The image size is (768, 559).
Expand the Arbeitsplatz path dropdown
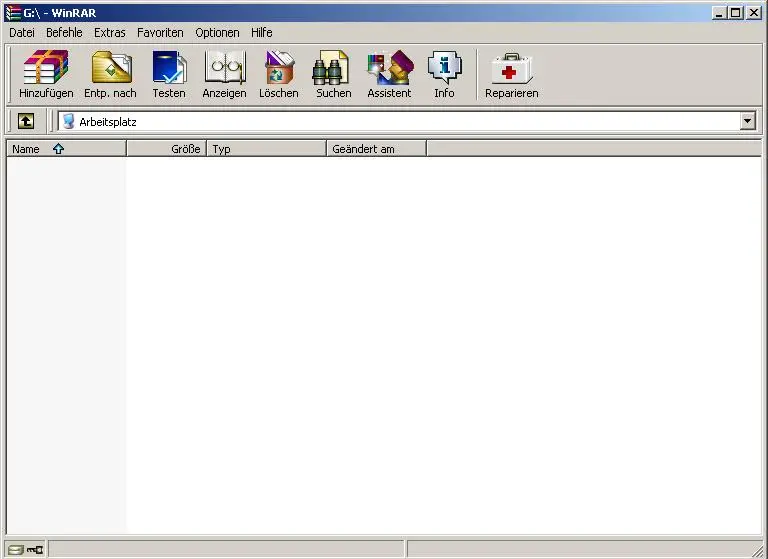[747, 121]
